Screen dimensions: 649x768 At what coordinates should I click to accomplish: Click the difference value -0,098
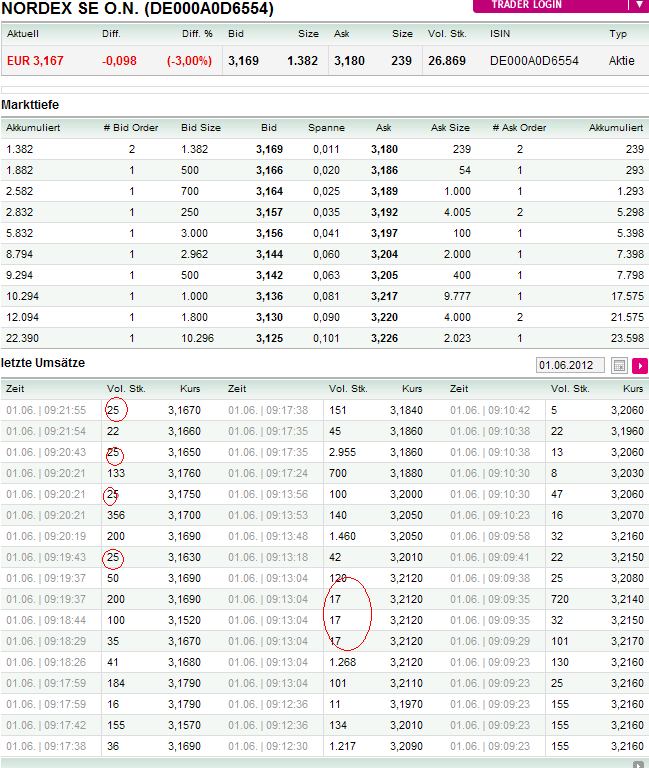tap(119, 61)
